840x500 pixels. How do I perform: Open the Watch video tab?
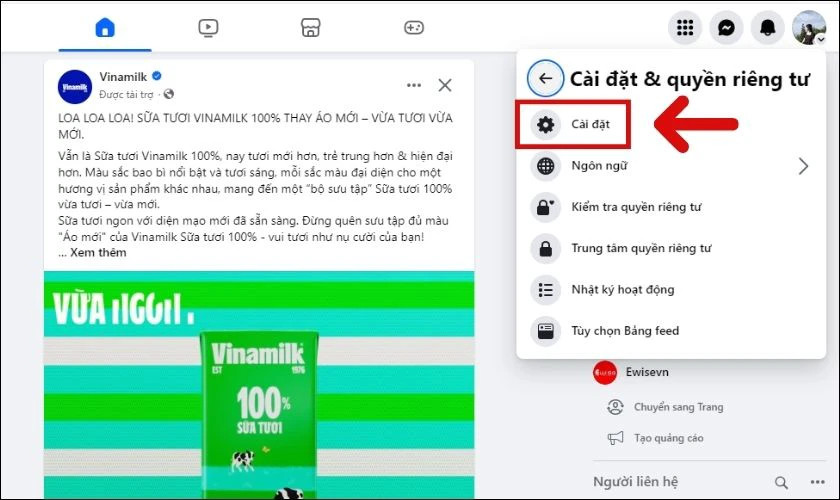208,27
